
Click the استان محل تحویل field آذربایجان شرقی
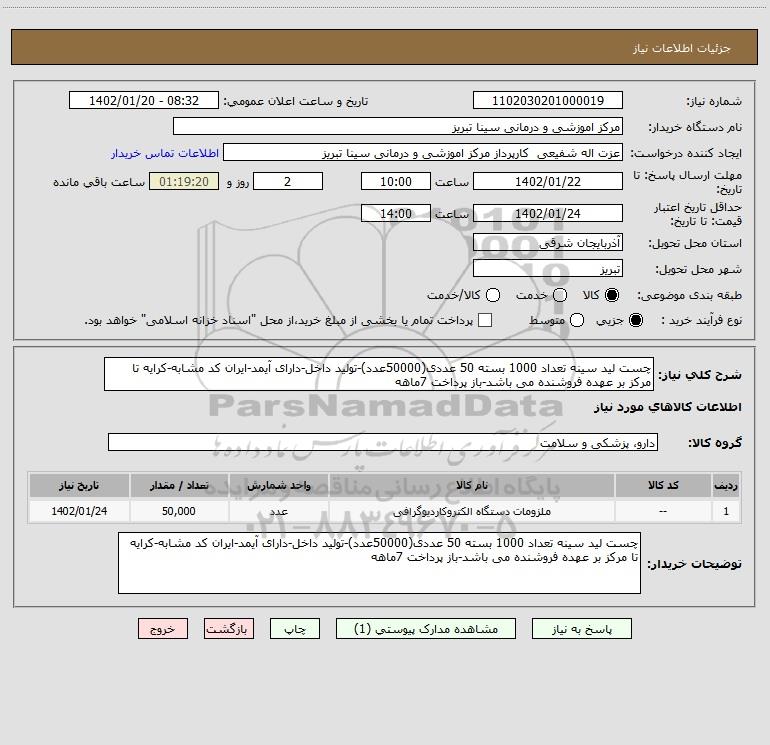(x=548, y=242)
